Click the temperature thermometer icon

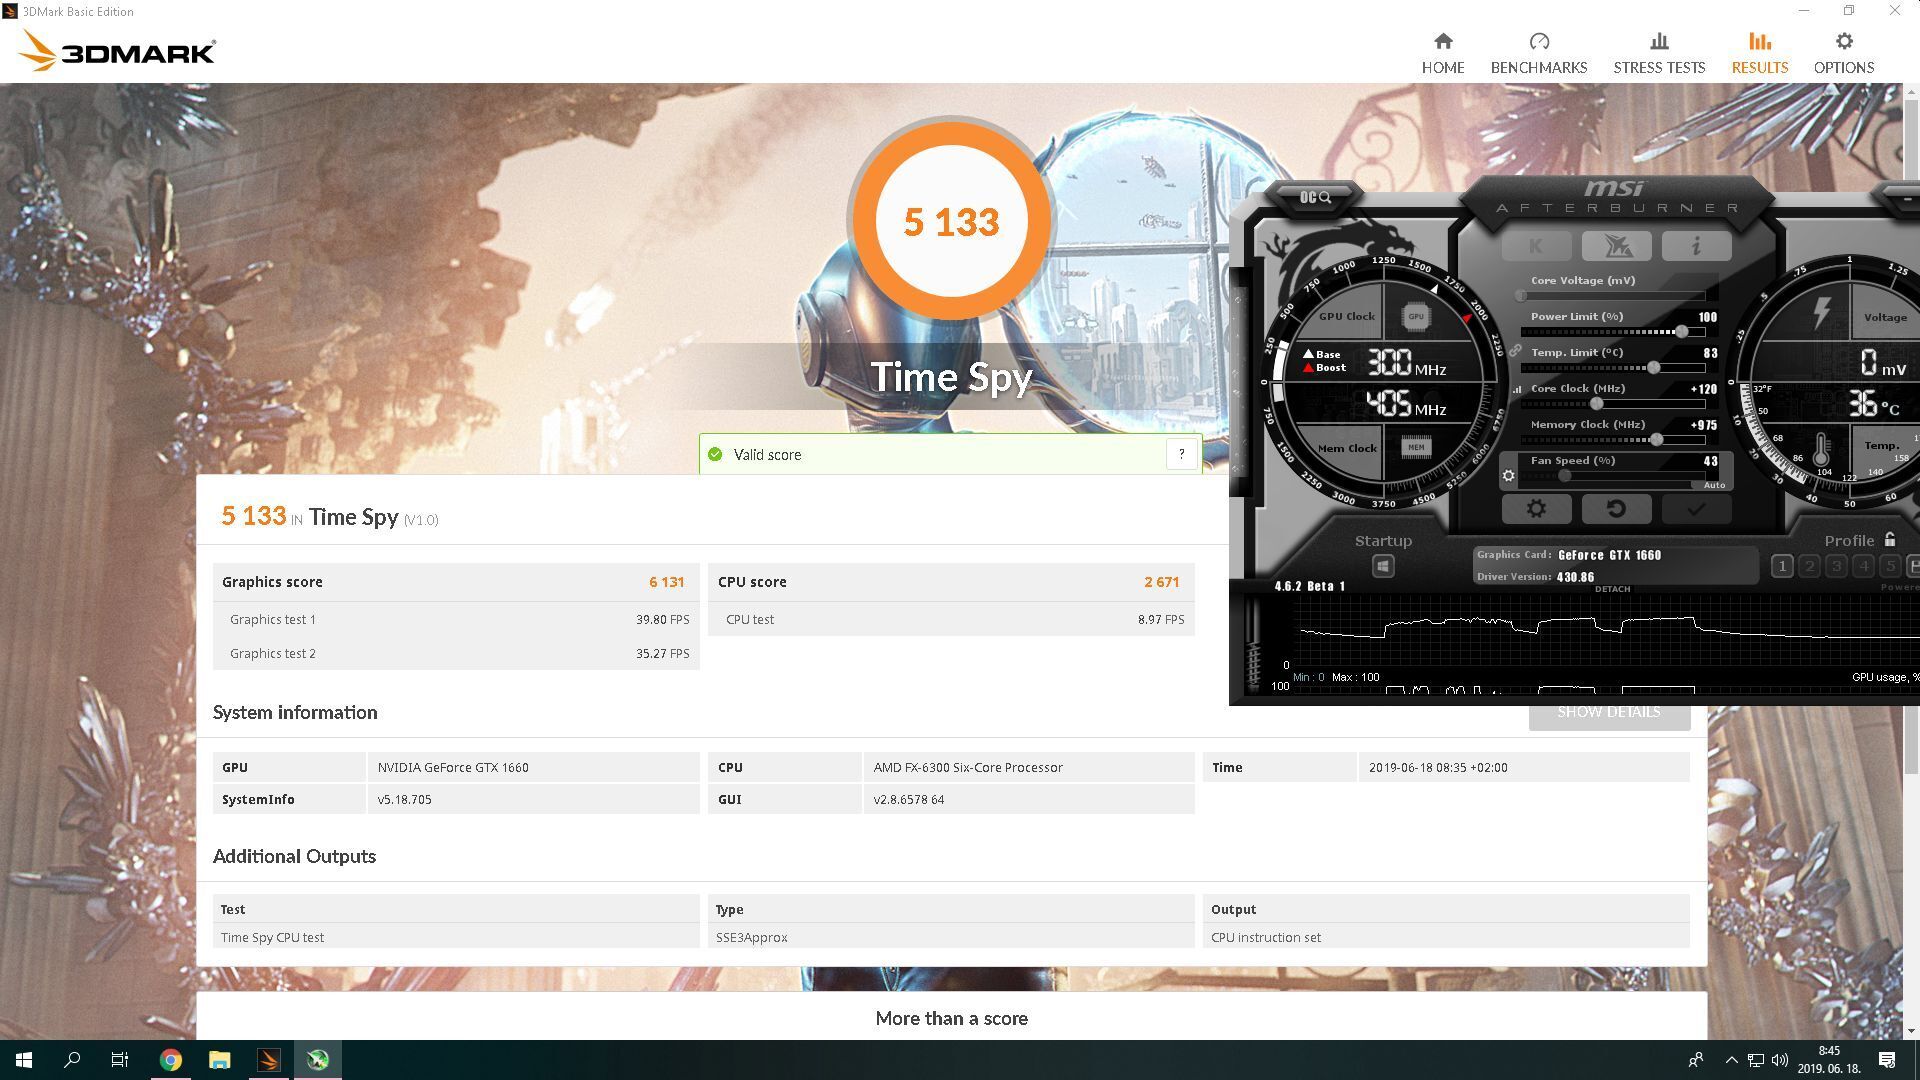1821,449
